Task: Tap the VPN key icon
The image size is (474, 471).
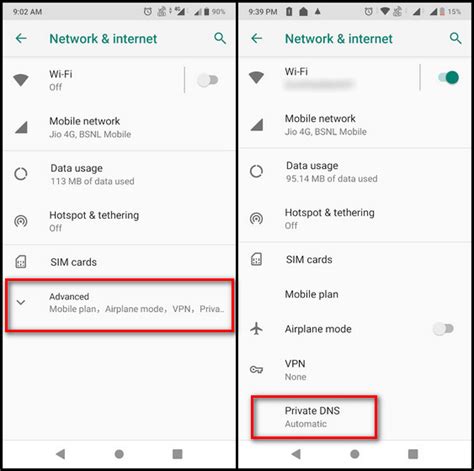Action: point(256,369)
